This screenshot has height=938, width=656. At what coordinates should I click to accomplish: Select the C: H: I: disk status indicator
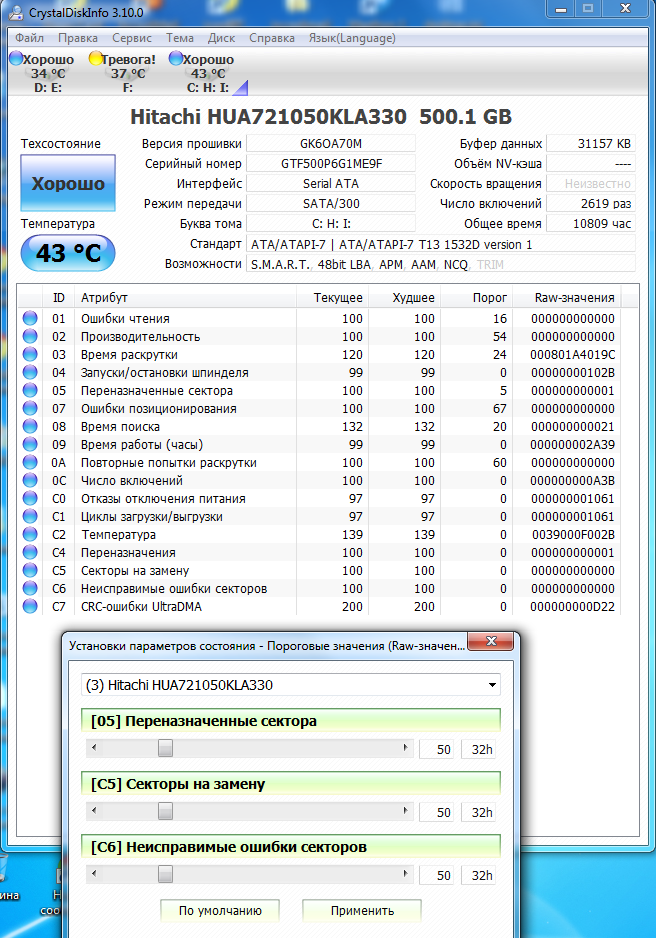click(x=202, y=73)
